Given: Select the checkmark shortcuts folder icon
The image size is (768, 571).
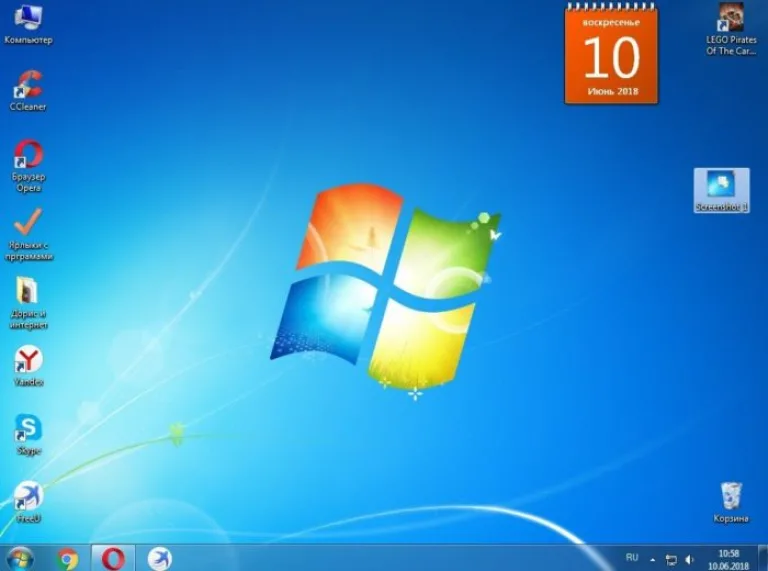Looking at the screenshot, I should pyautogui.click(x=28, y=234).
